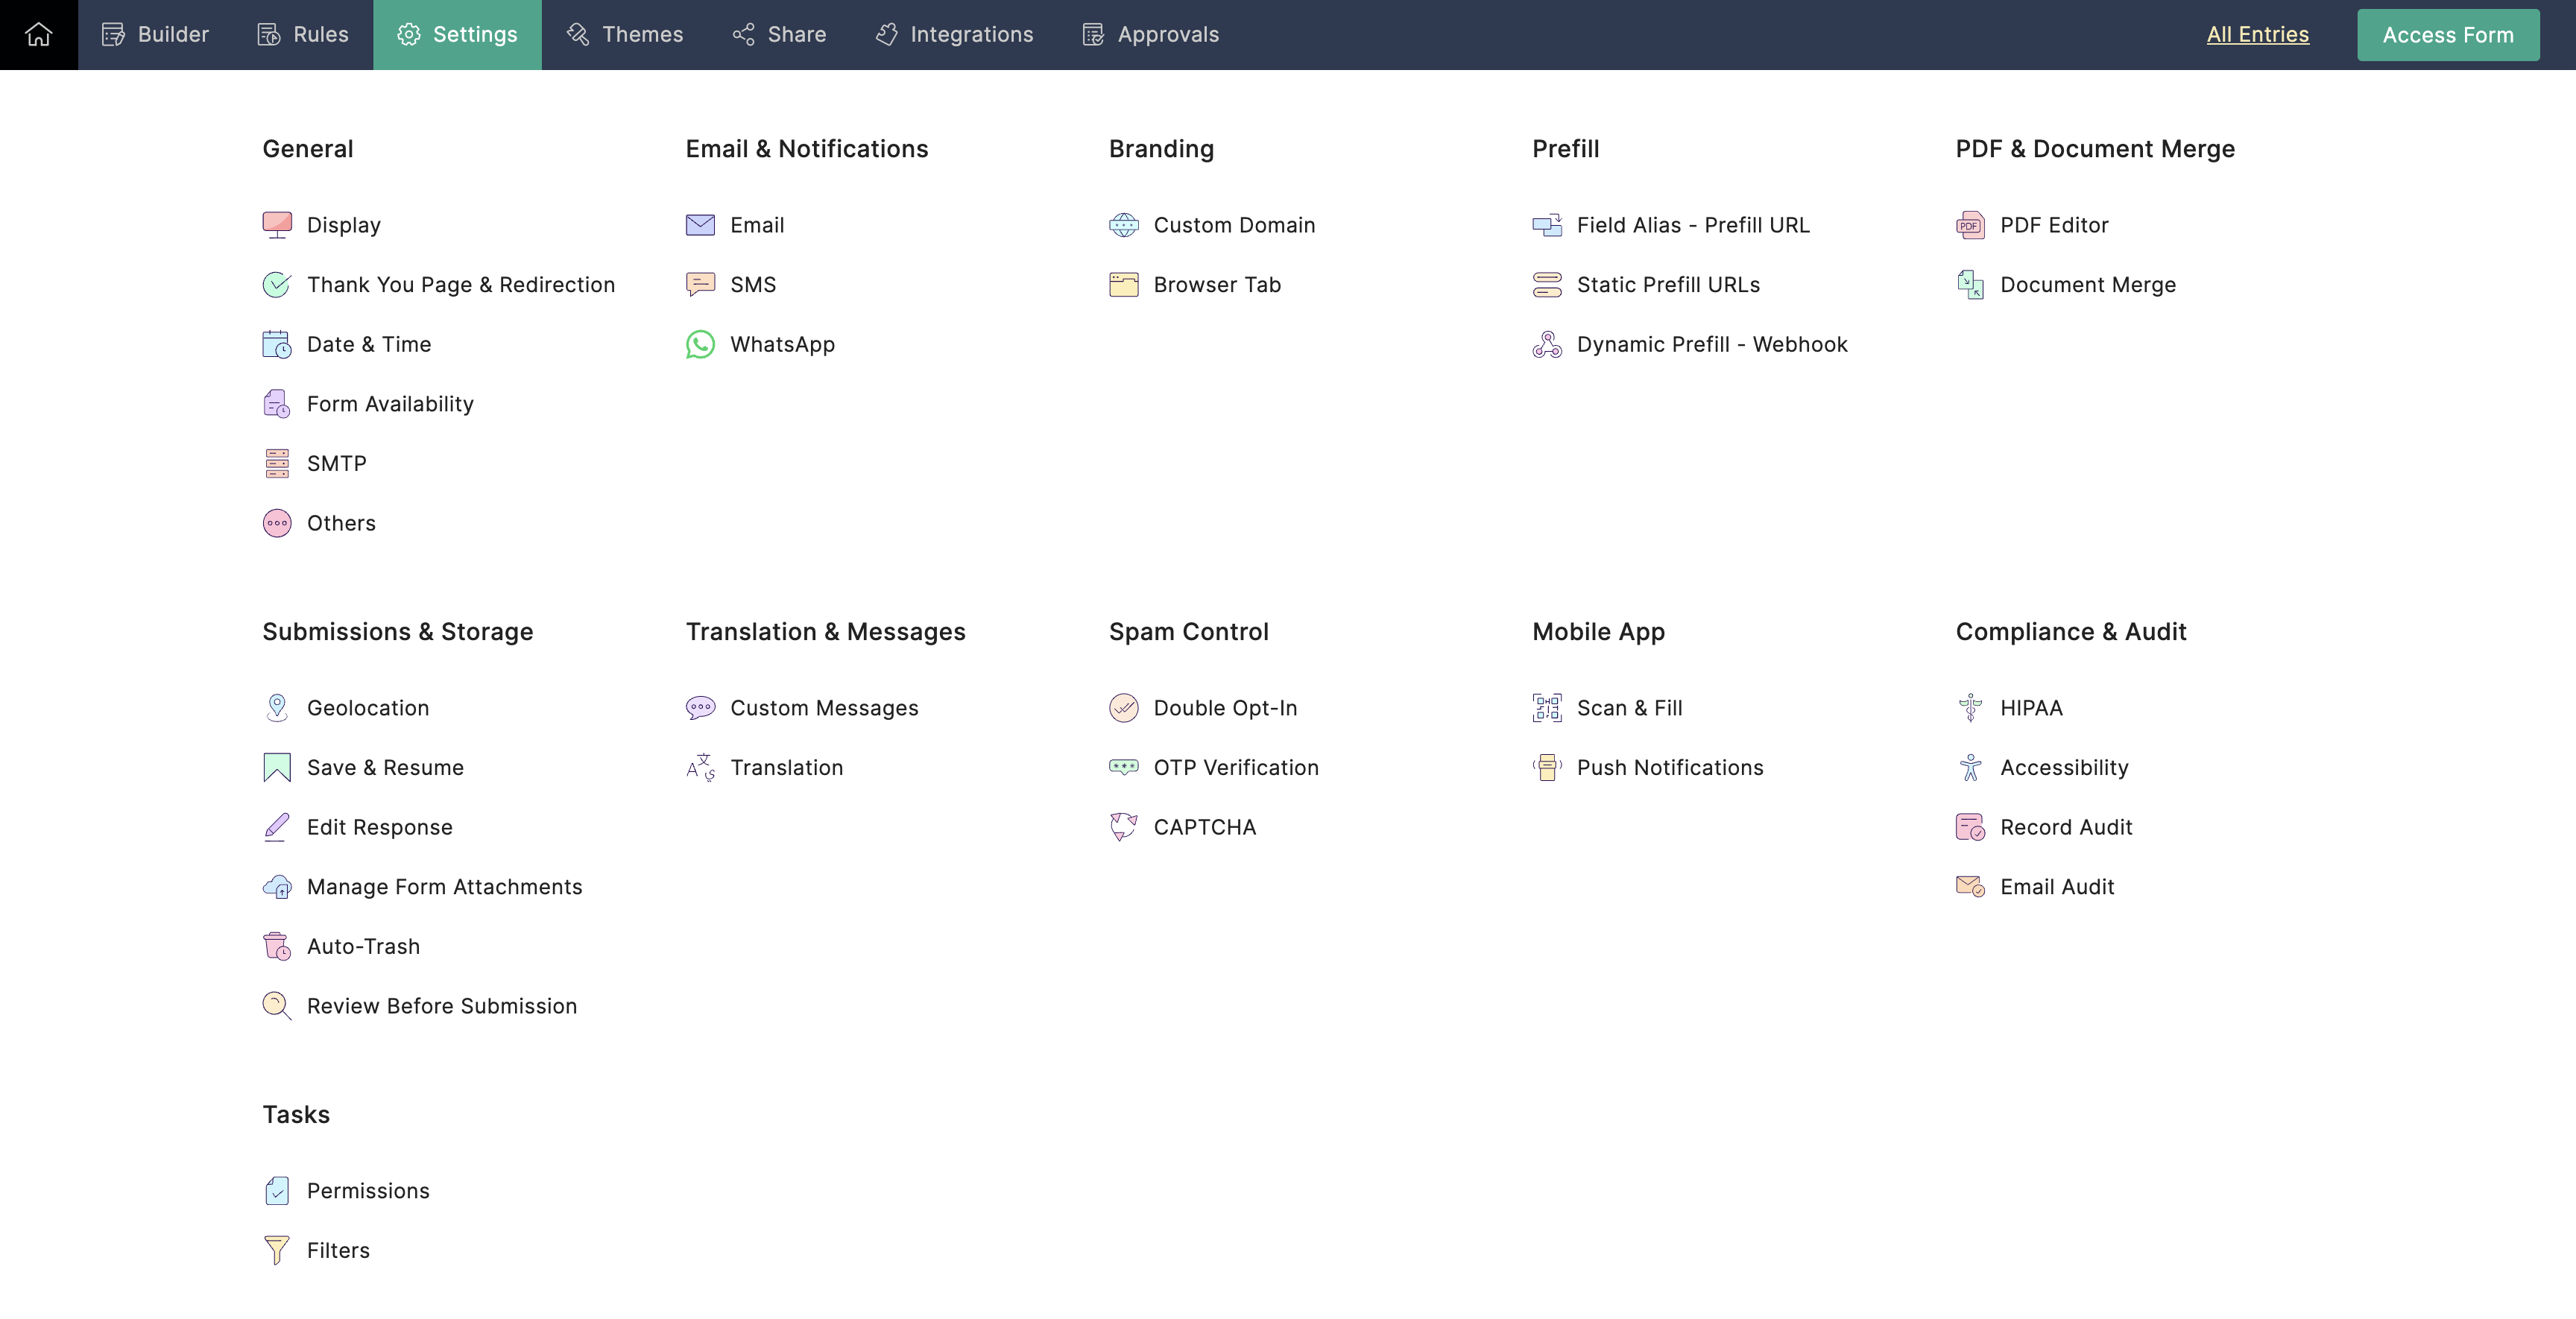Click the Geolocation pin icon
The image size is (2576, 1319).
point(277,708)
